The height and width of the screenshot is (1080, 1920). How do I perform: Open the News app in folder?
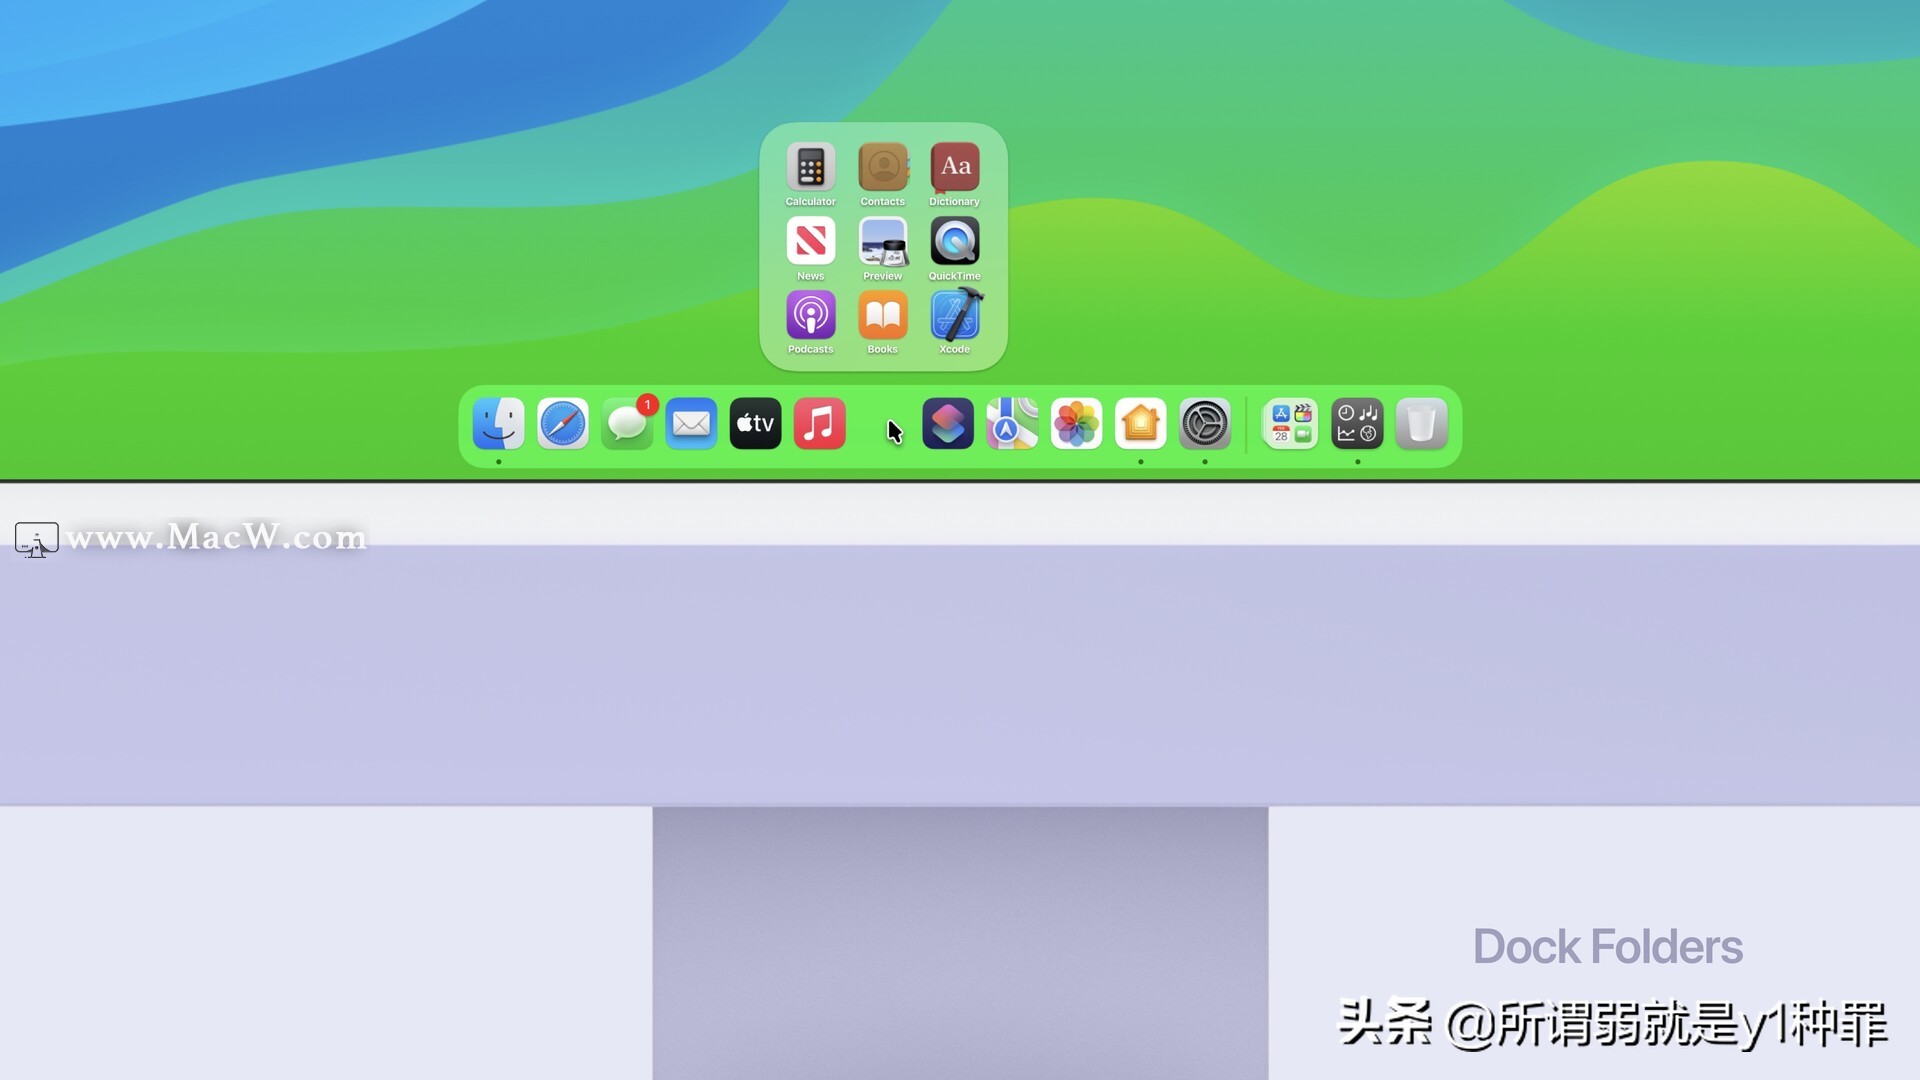[x=810, y=241]
